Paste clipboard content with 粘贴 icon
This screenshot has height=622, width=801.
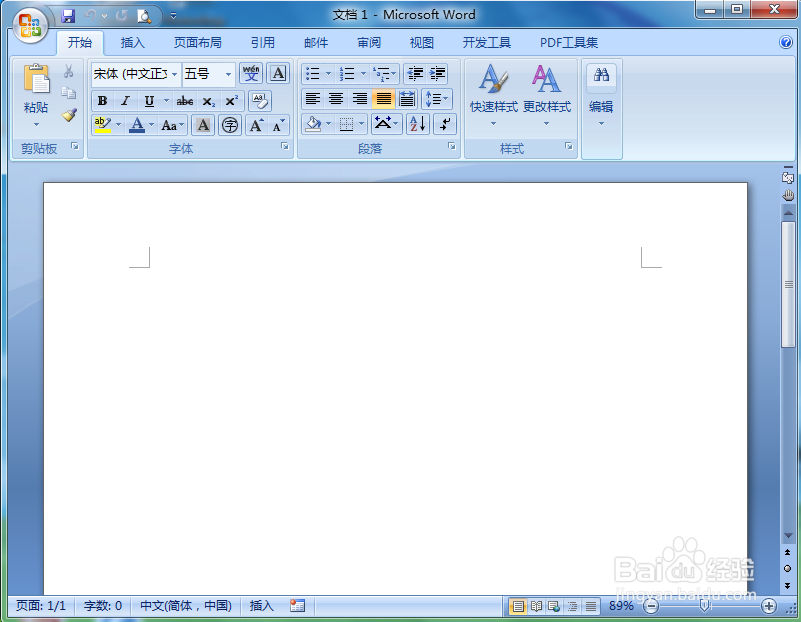[x=36, y=79]
